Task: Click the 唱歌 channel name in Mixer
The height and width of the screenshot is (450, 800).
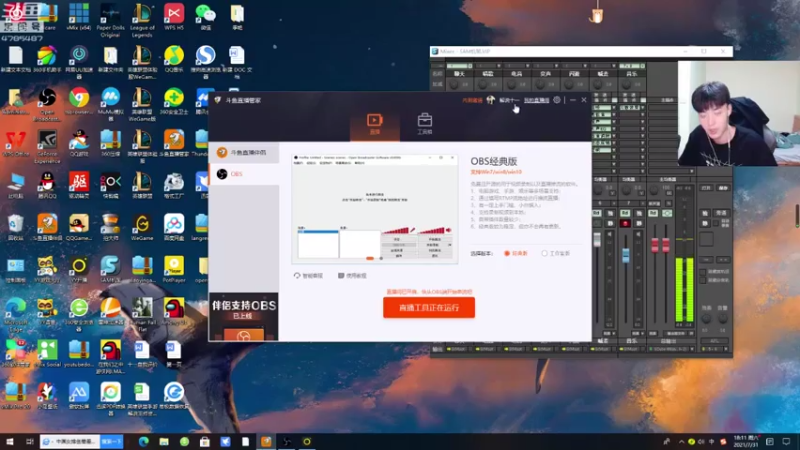Action: pos(488,74)
